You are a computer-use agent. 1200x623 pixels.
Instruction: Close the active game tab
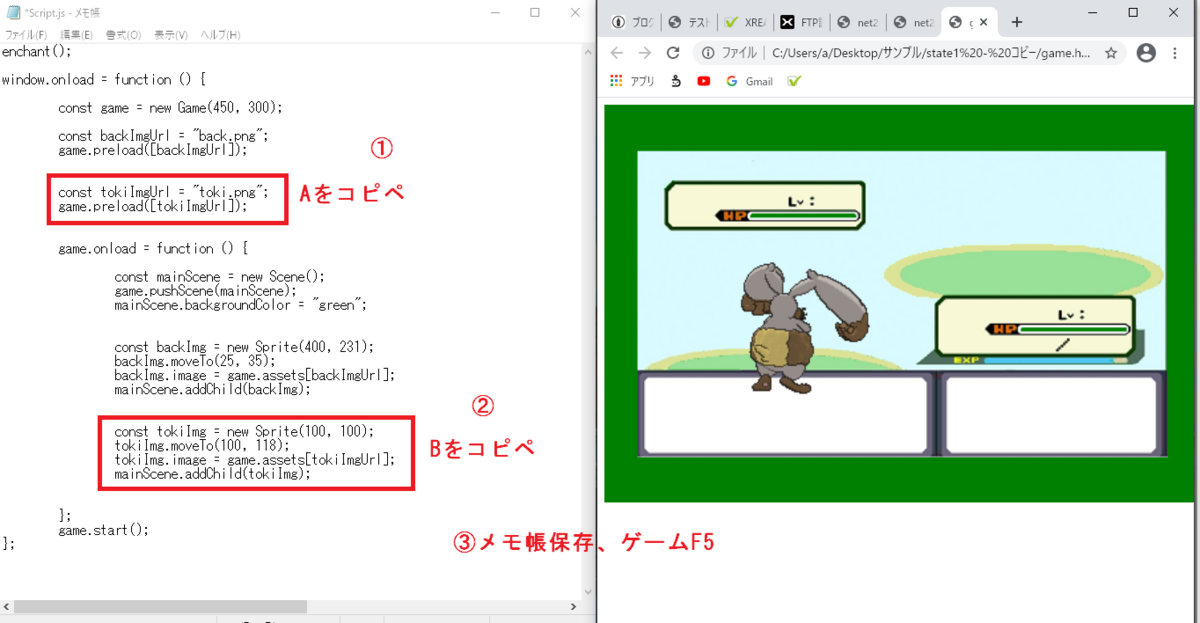coord(983,22)
